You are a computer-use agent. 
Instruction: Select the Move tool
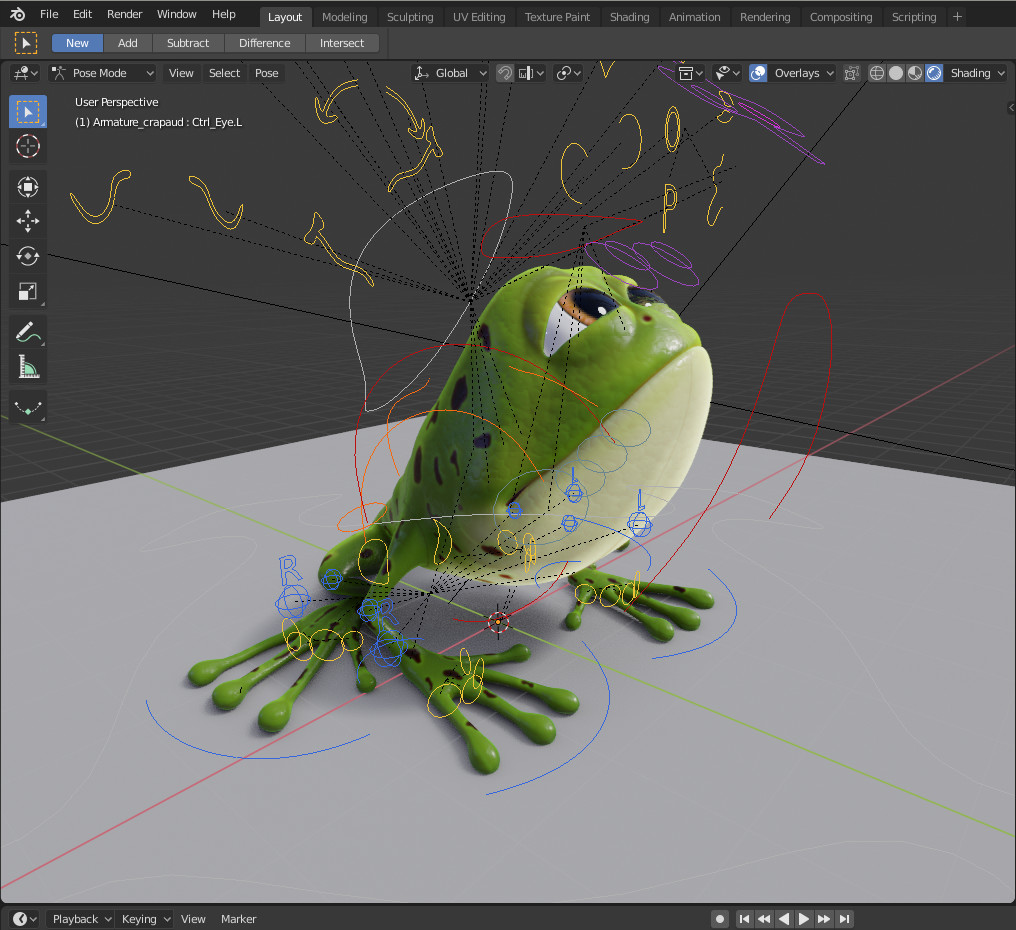27,221
